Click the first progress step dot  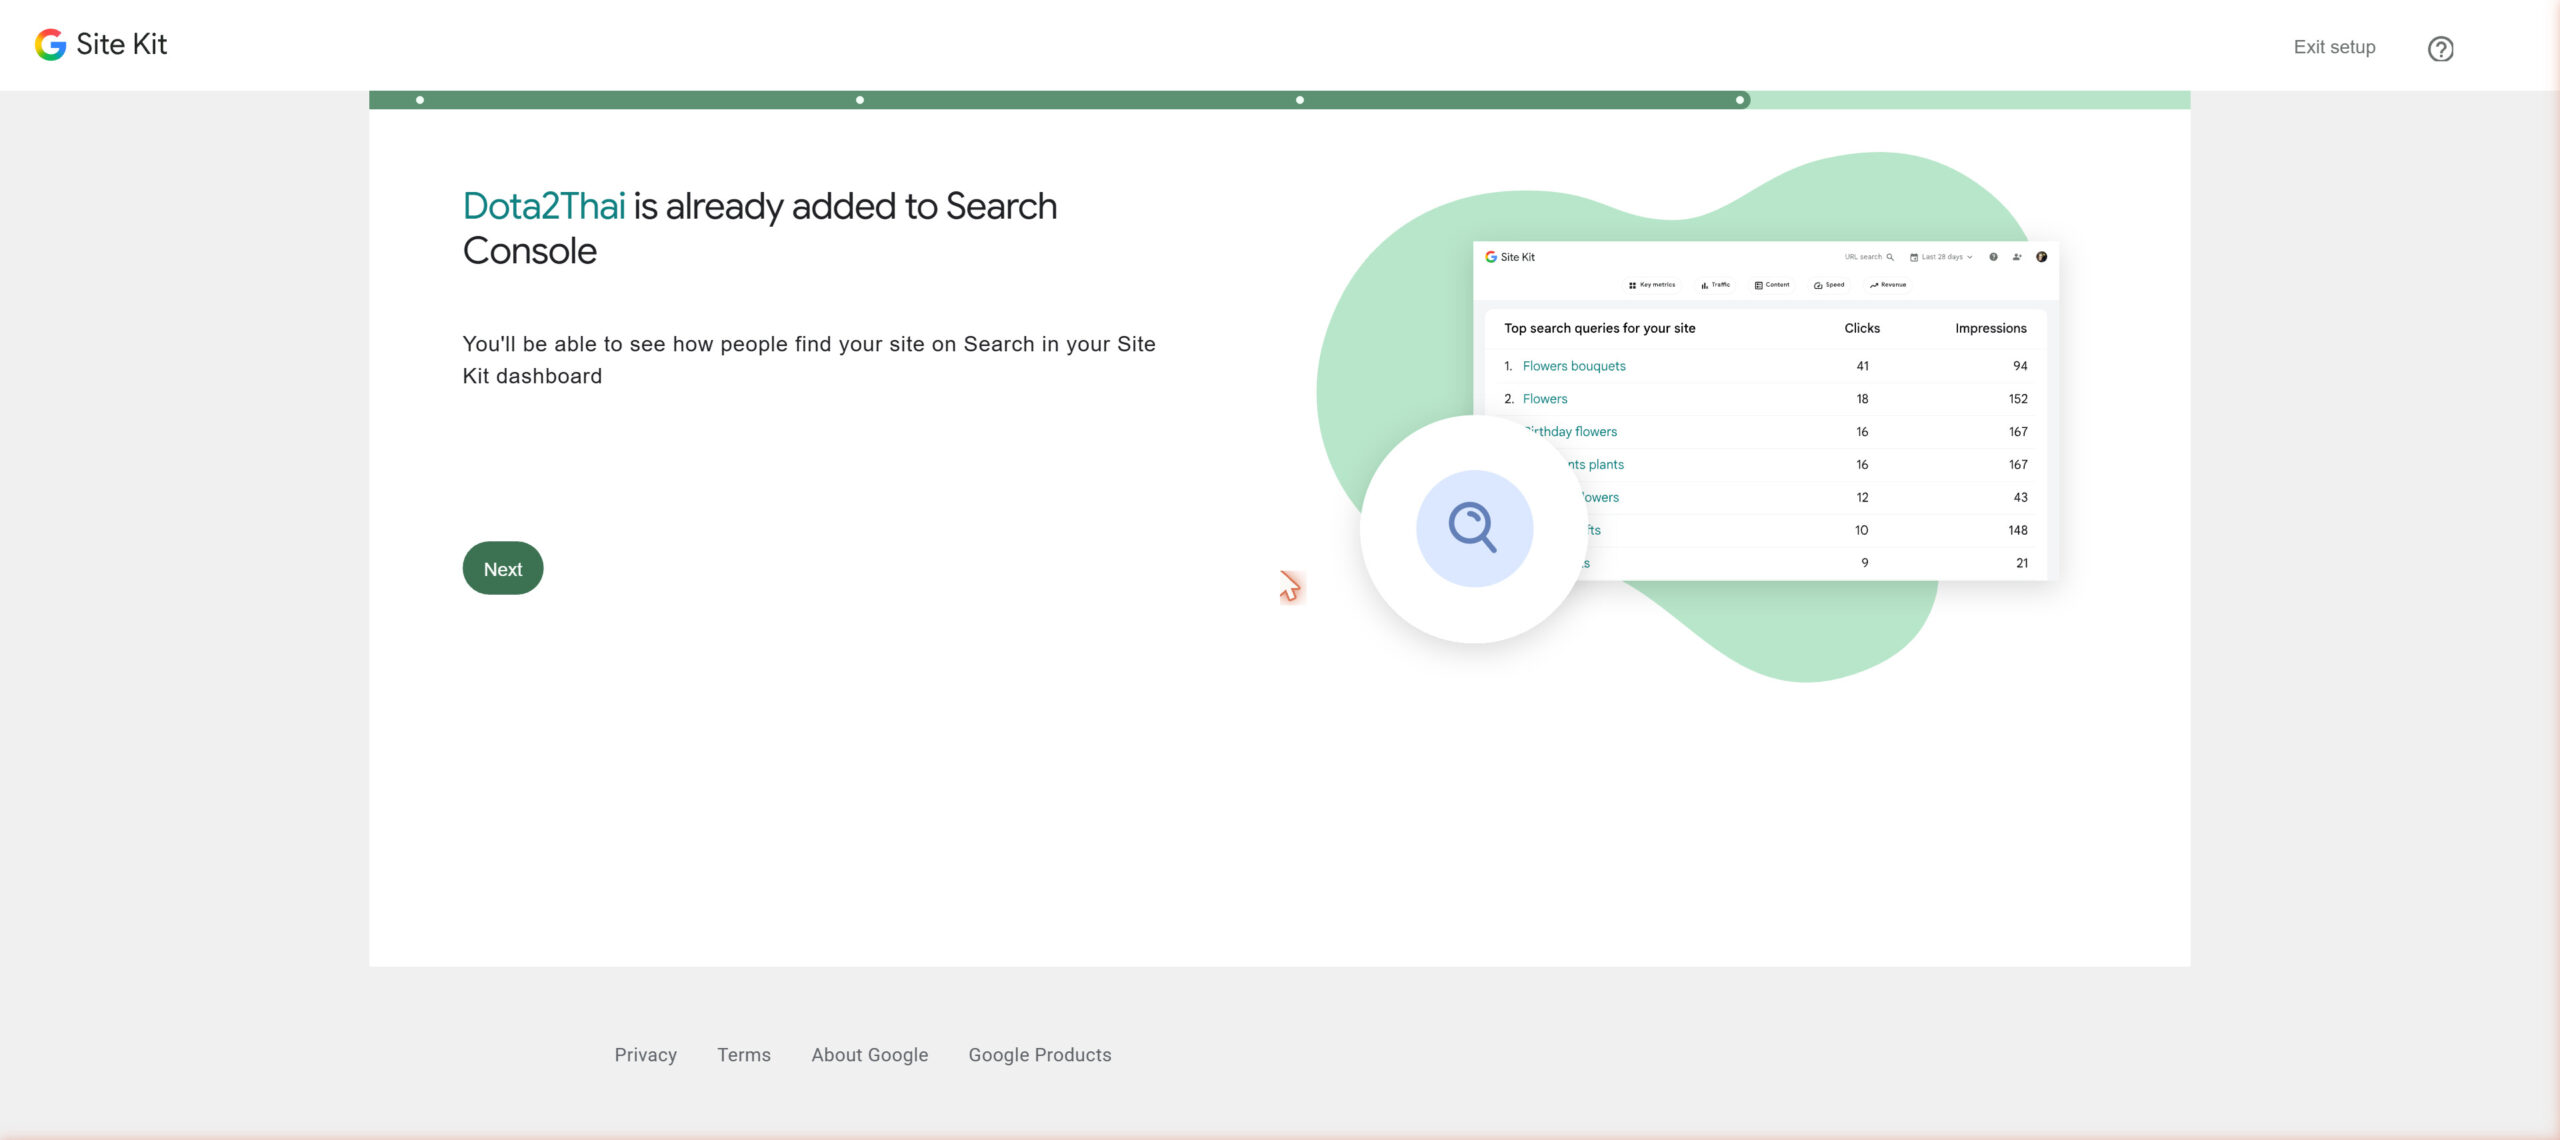click(420, 100)
